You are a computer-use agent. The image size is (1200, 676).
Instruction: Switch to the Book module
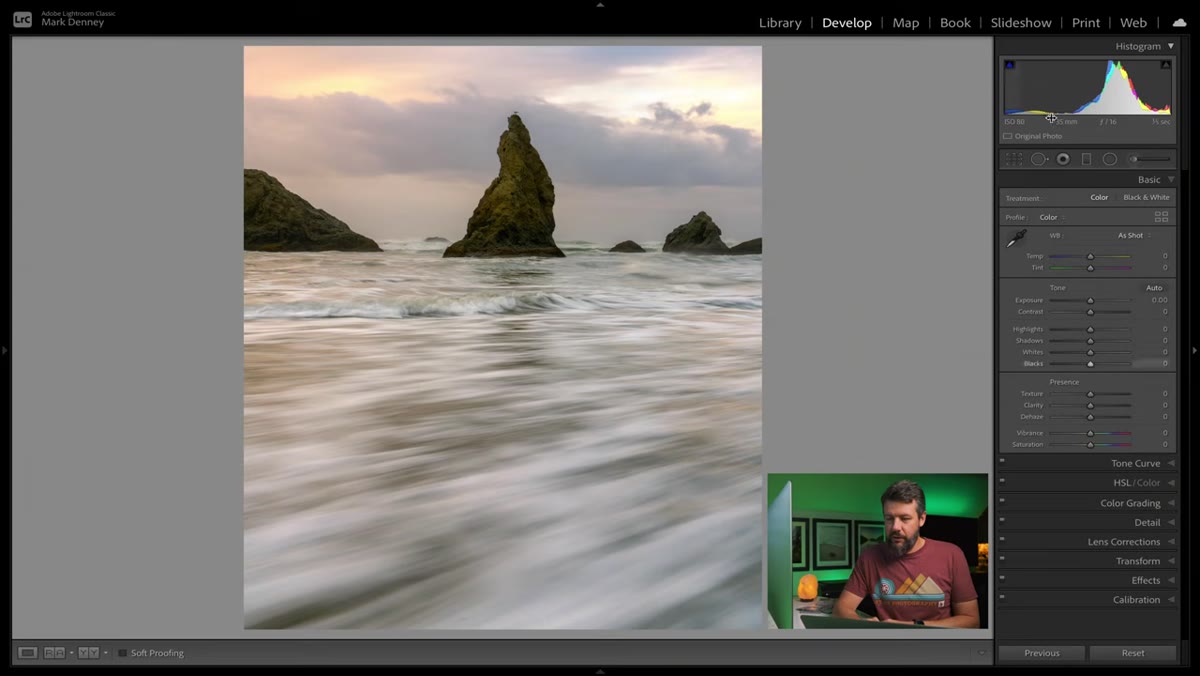[955, 22]
